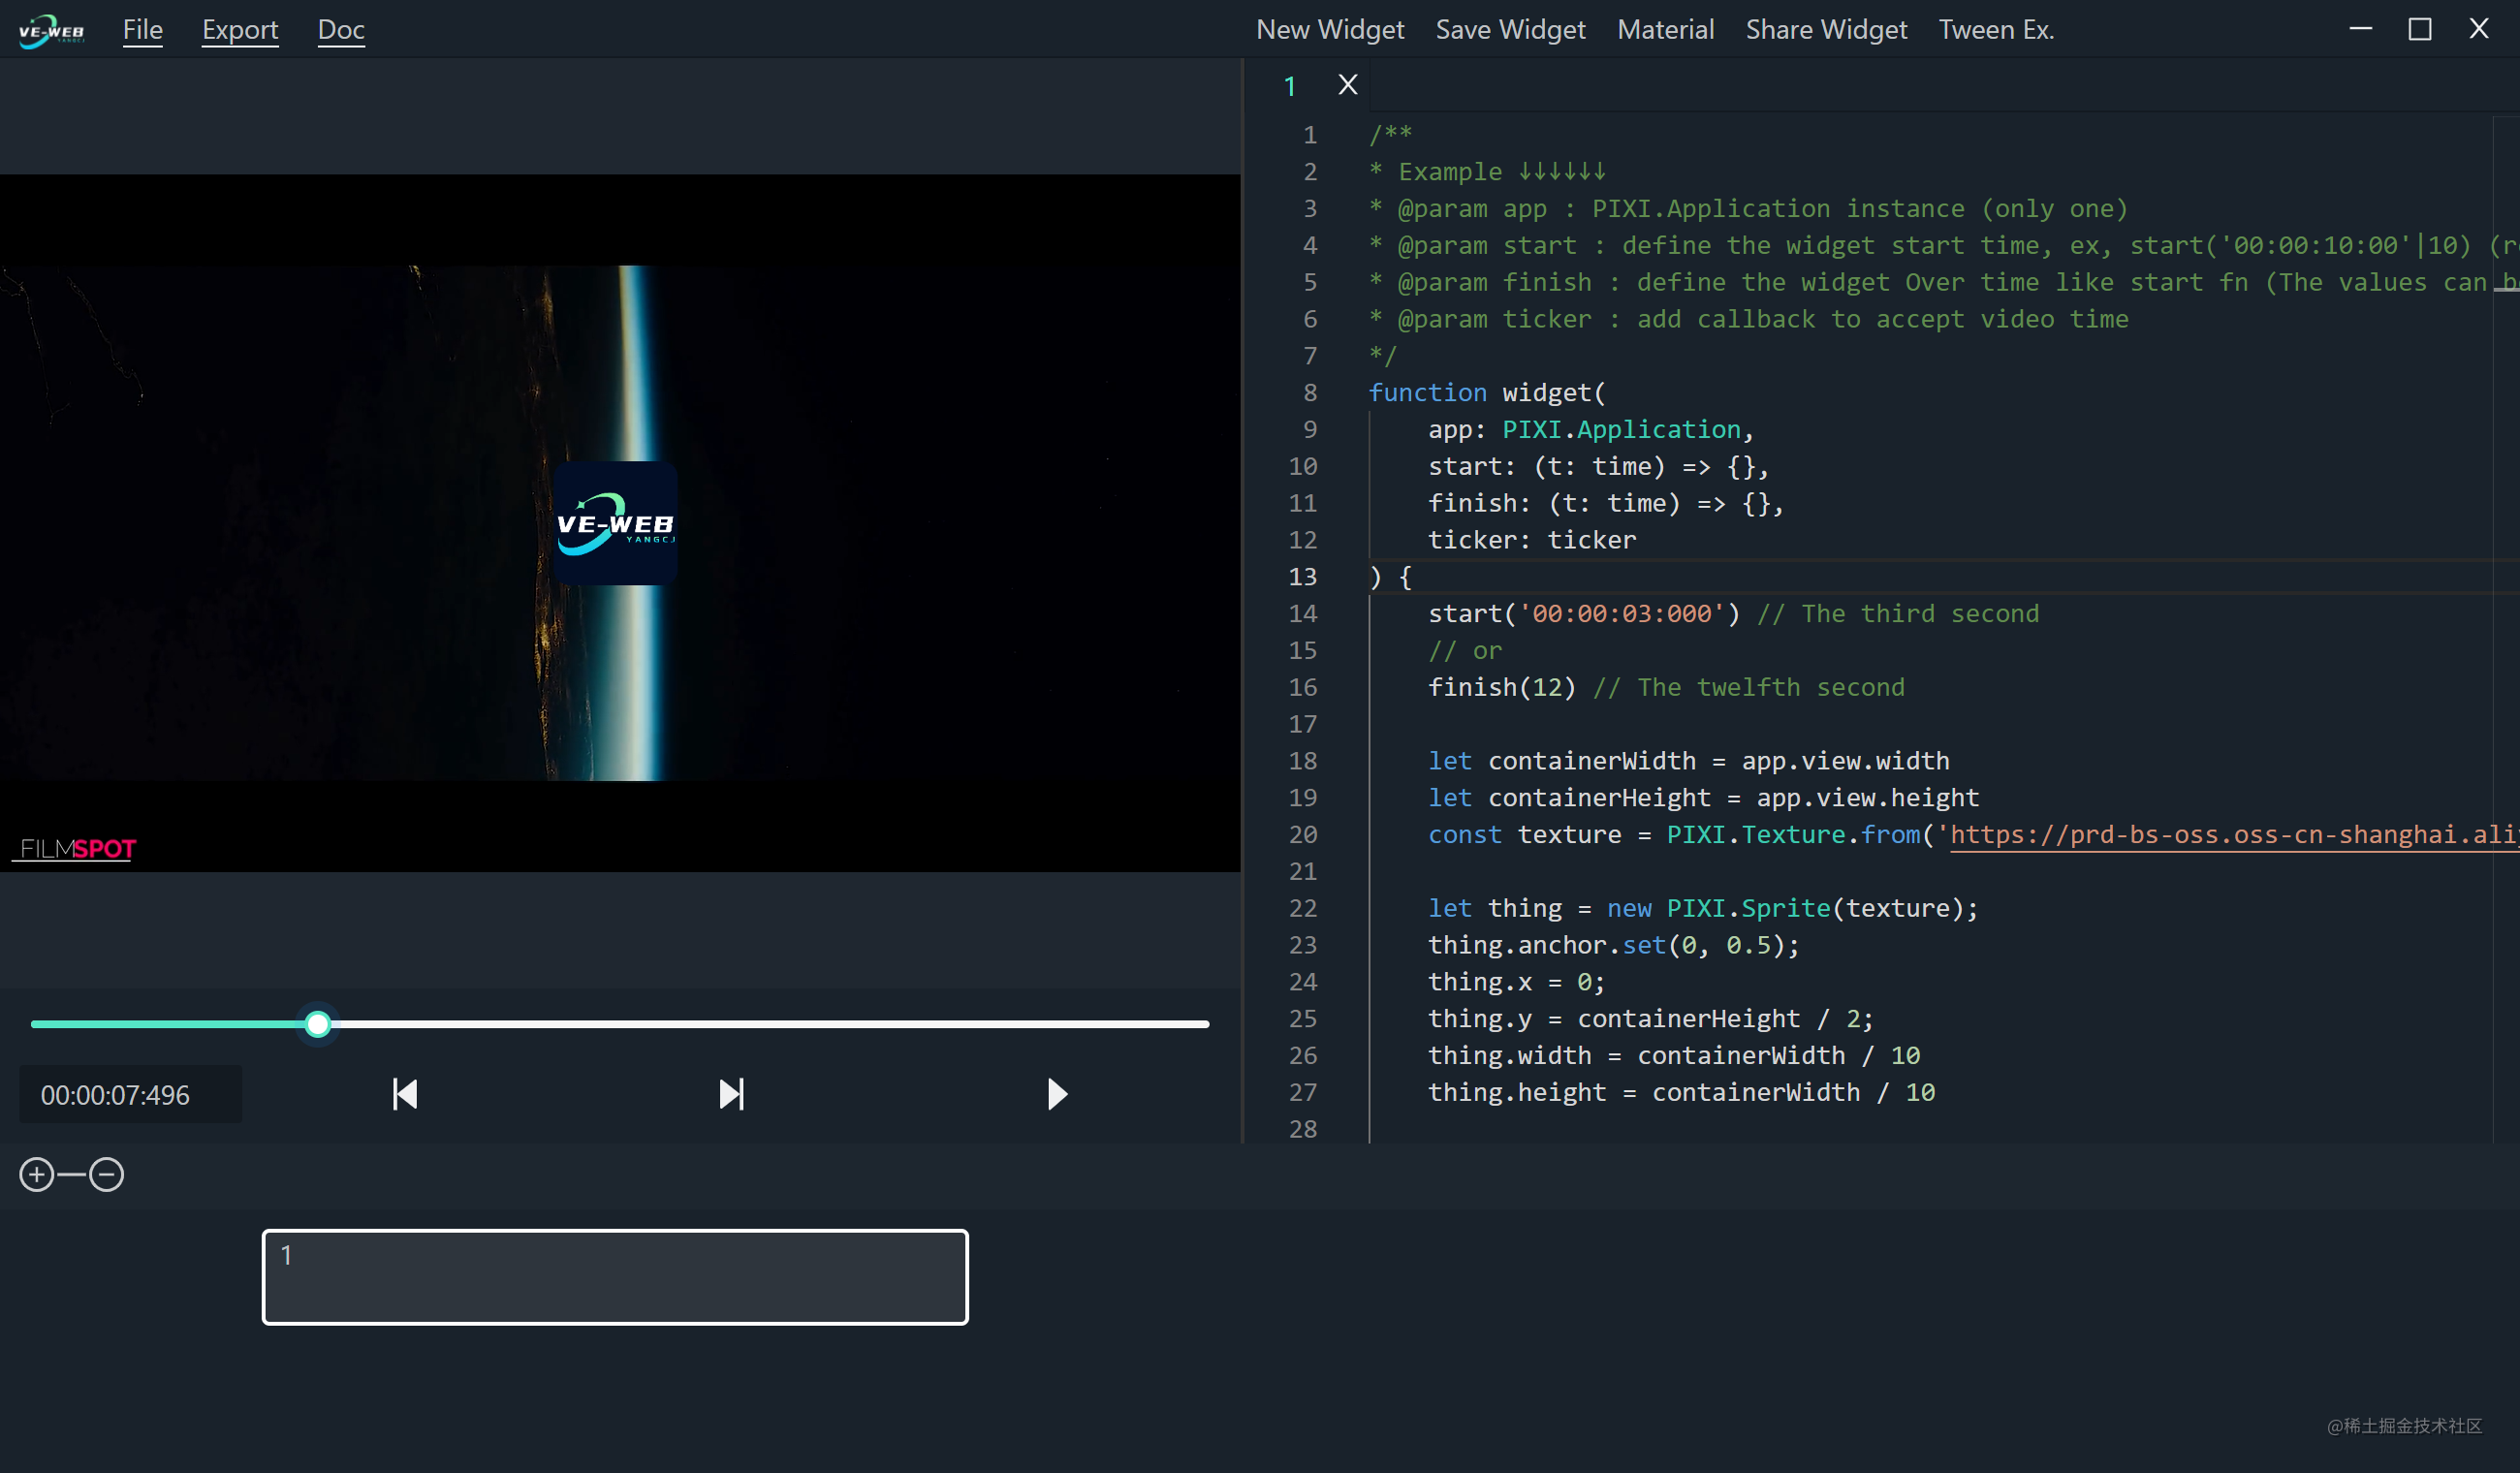Click the 'let containerWidth' code line
The image size is (2520, 1473).
(x=1688, y=761)
